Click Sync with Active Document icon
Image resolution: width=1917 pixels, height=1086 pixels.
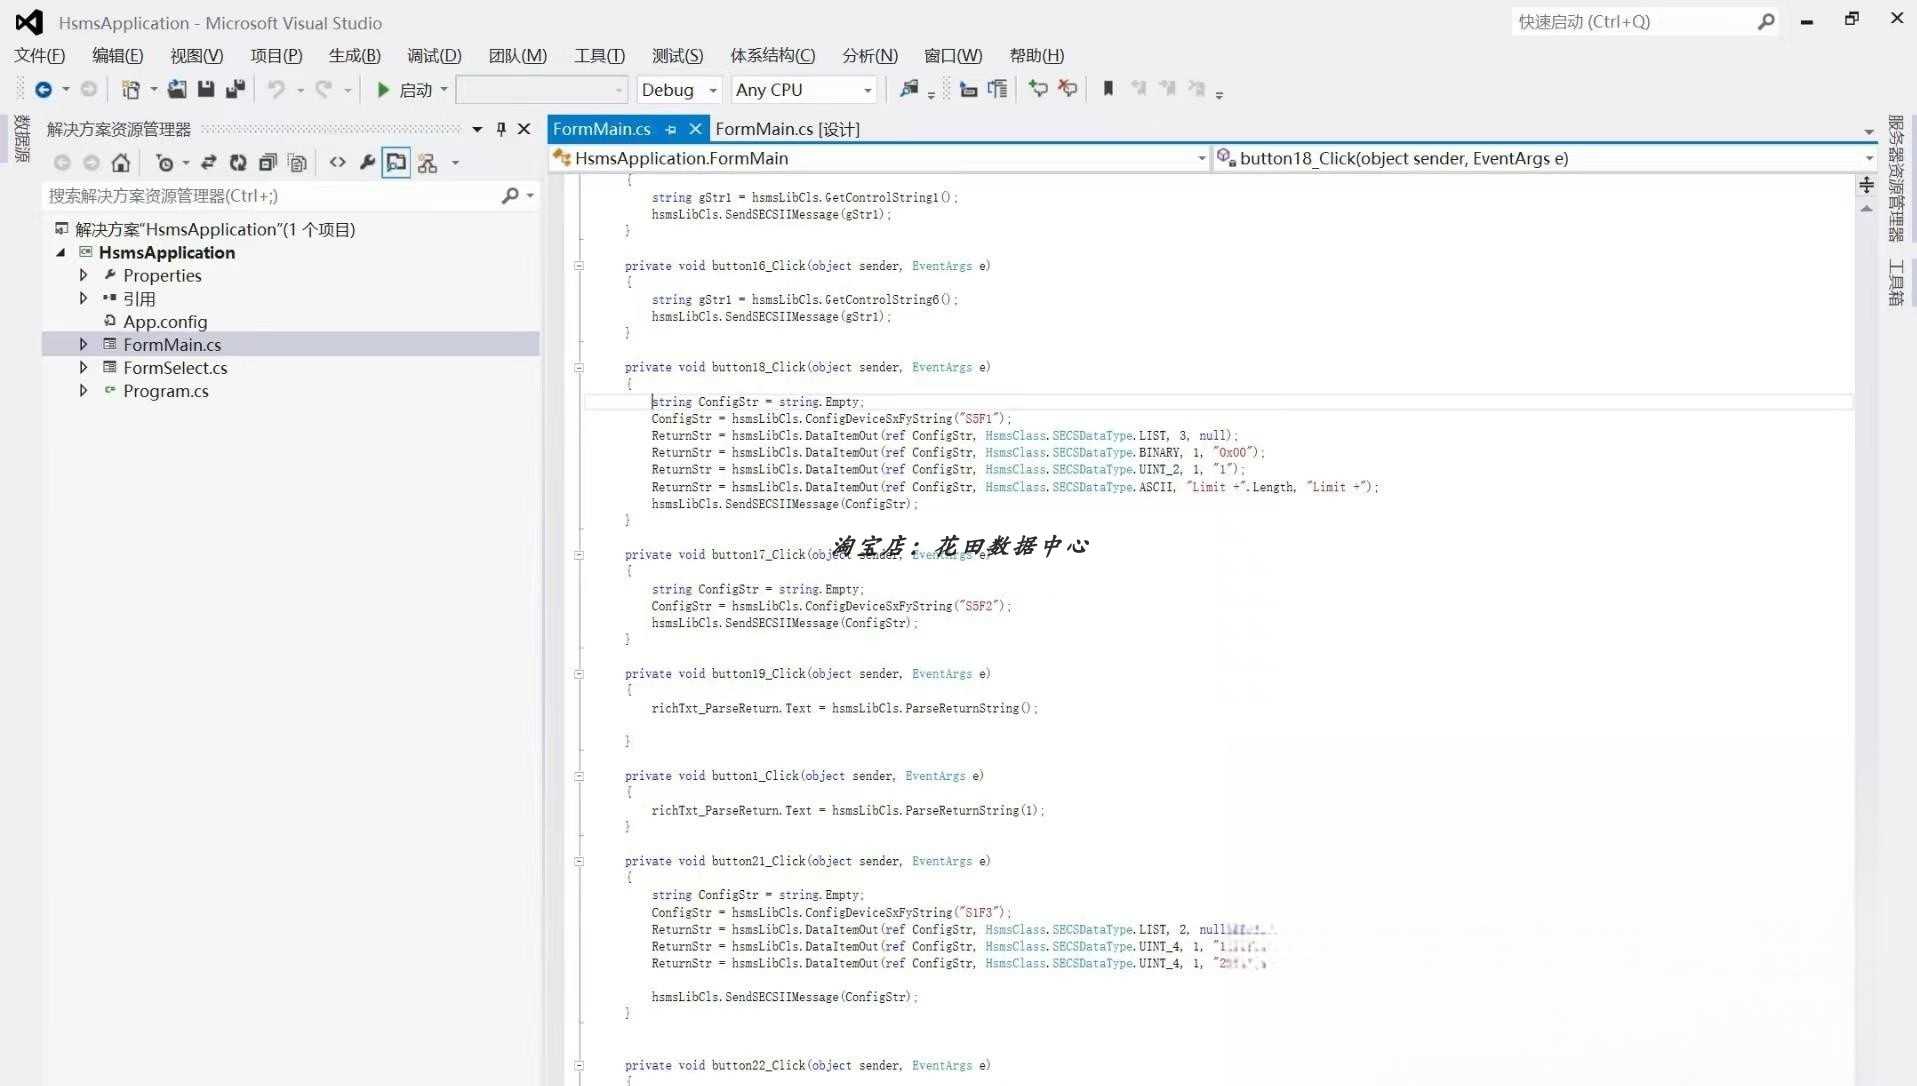pos(208,163)
